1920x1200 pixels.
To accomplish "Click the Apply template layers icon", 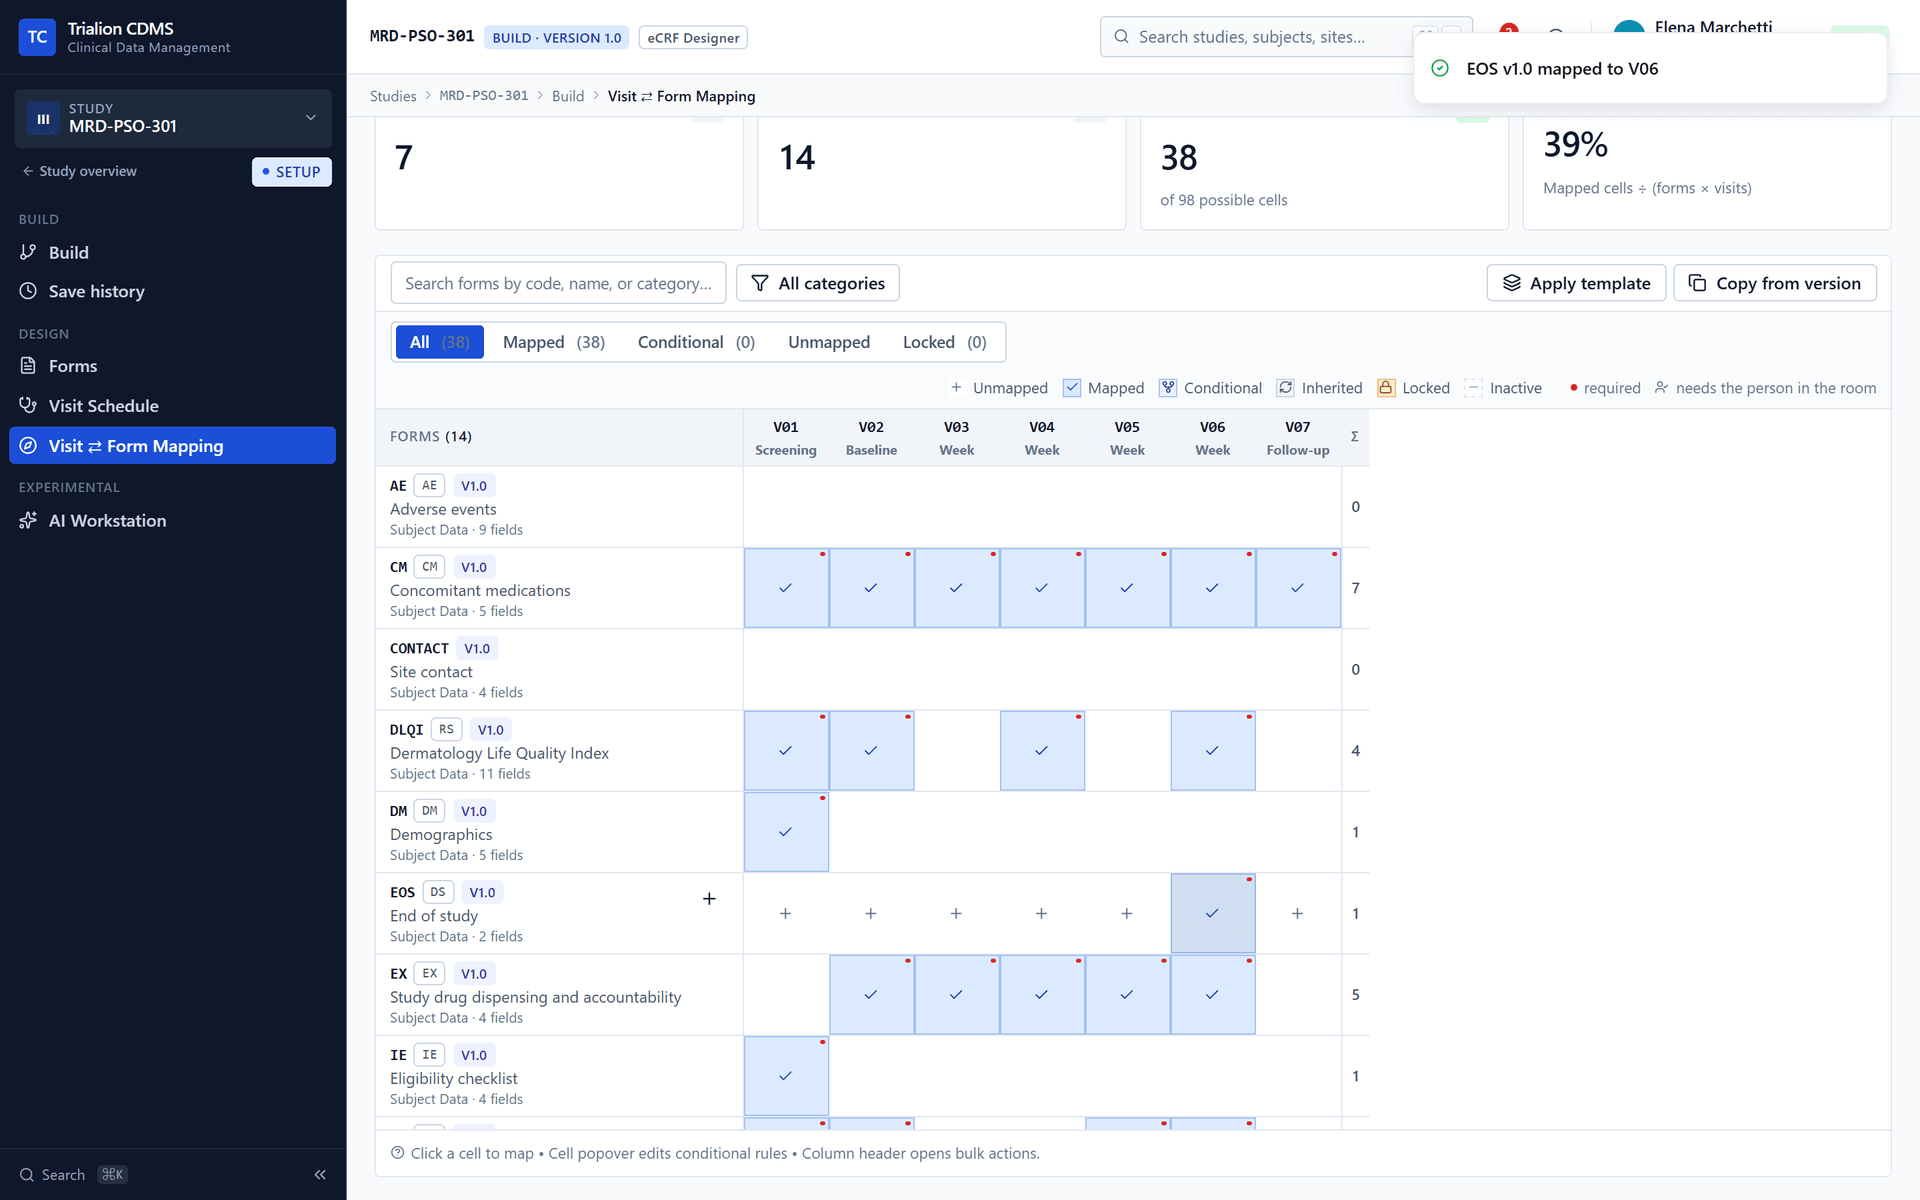I will tap(1511, 283).
